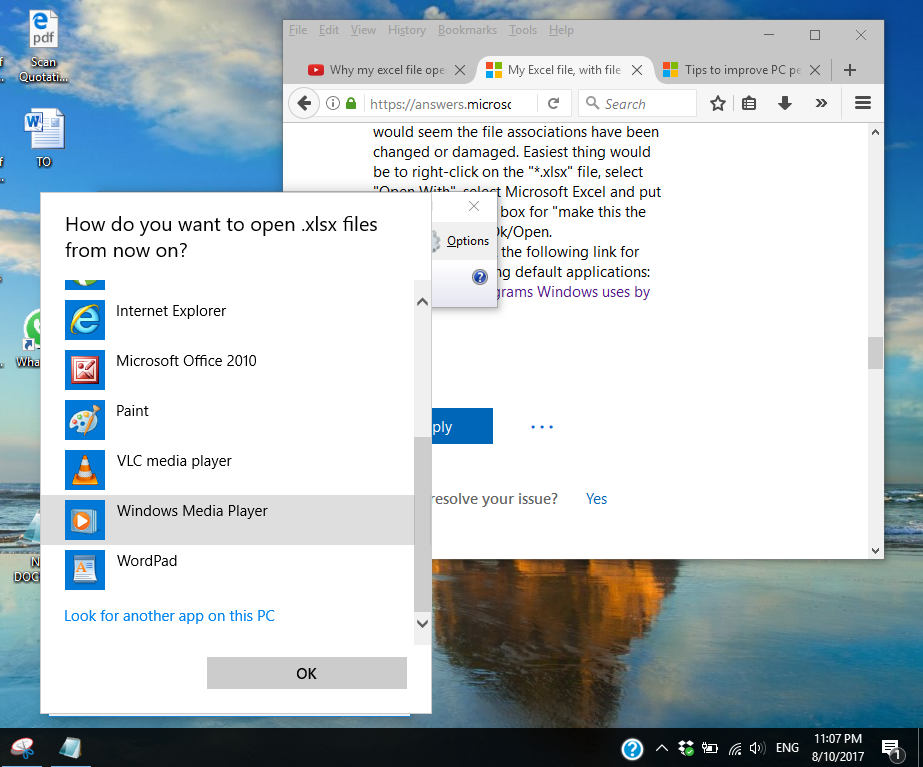Confirm with the OK button

pyautogui.click(x=307, y=673)
